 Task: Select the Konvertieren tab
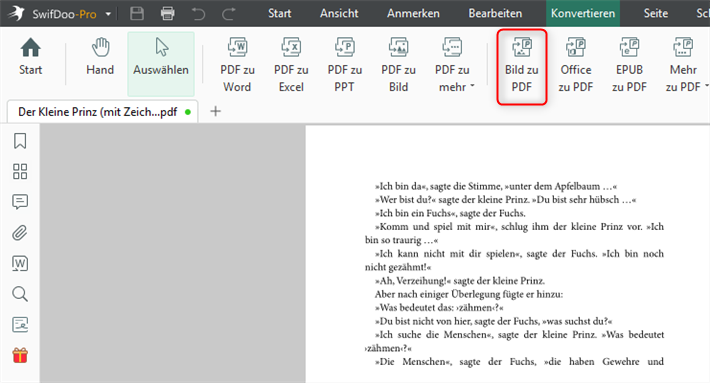(583, 13)
